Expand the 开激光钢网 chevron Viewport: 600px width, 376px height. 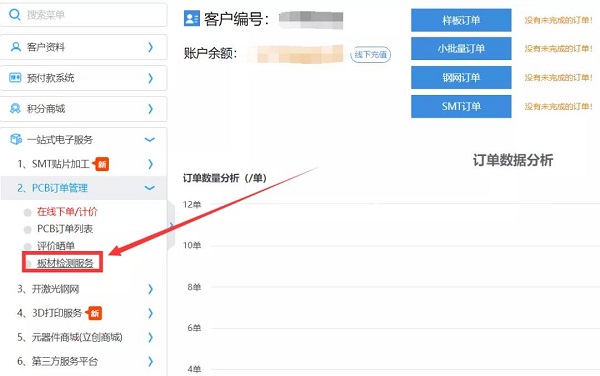150,289
